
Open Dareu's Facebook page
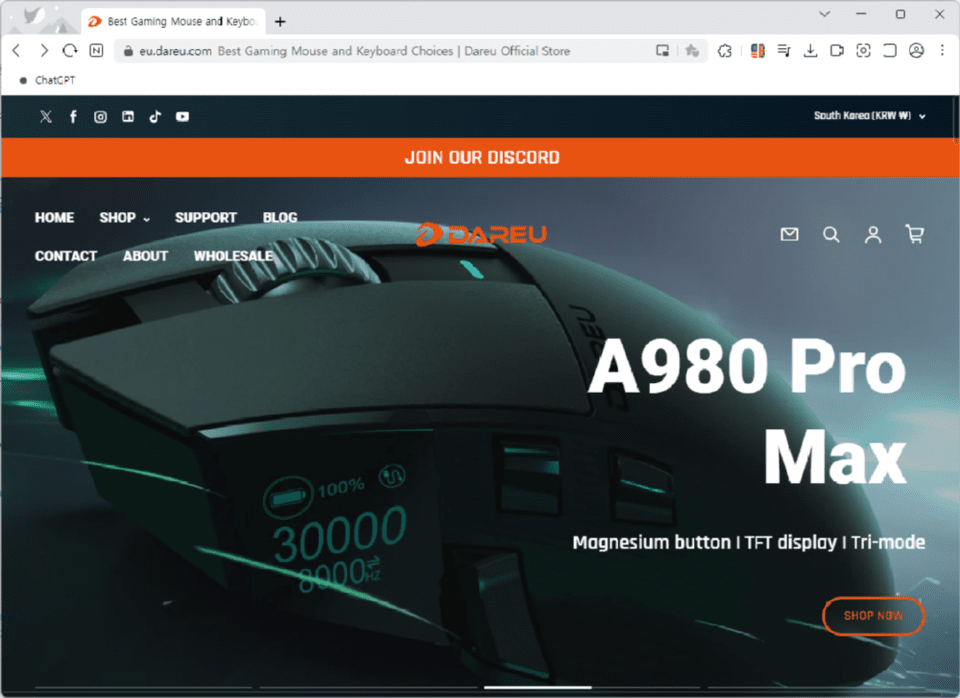(x=73, y=116)
